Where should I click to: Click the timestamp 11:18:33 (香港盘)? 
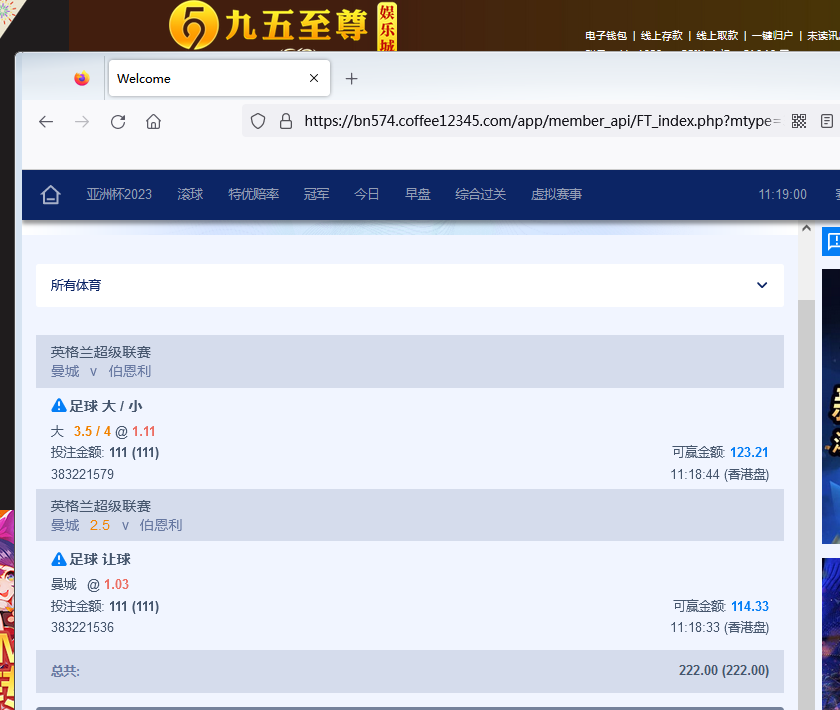click(x=719, y=627)
